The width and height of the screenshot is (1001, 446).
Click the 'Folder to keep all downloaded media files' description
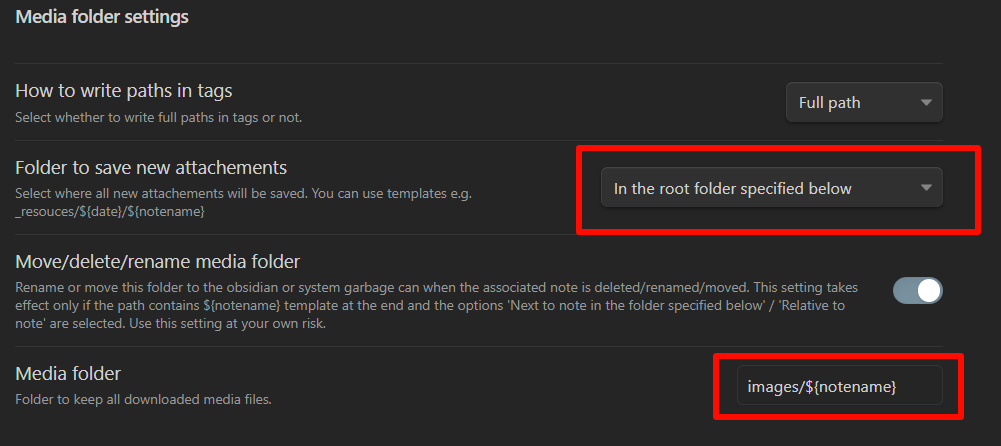pos(144,400)
